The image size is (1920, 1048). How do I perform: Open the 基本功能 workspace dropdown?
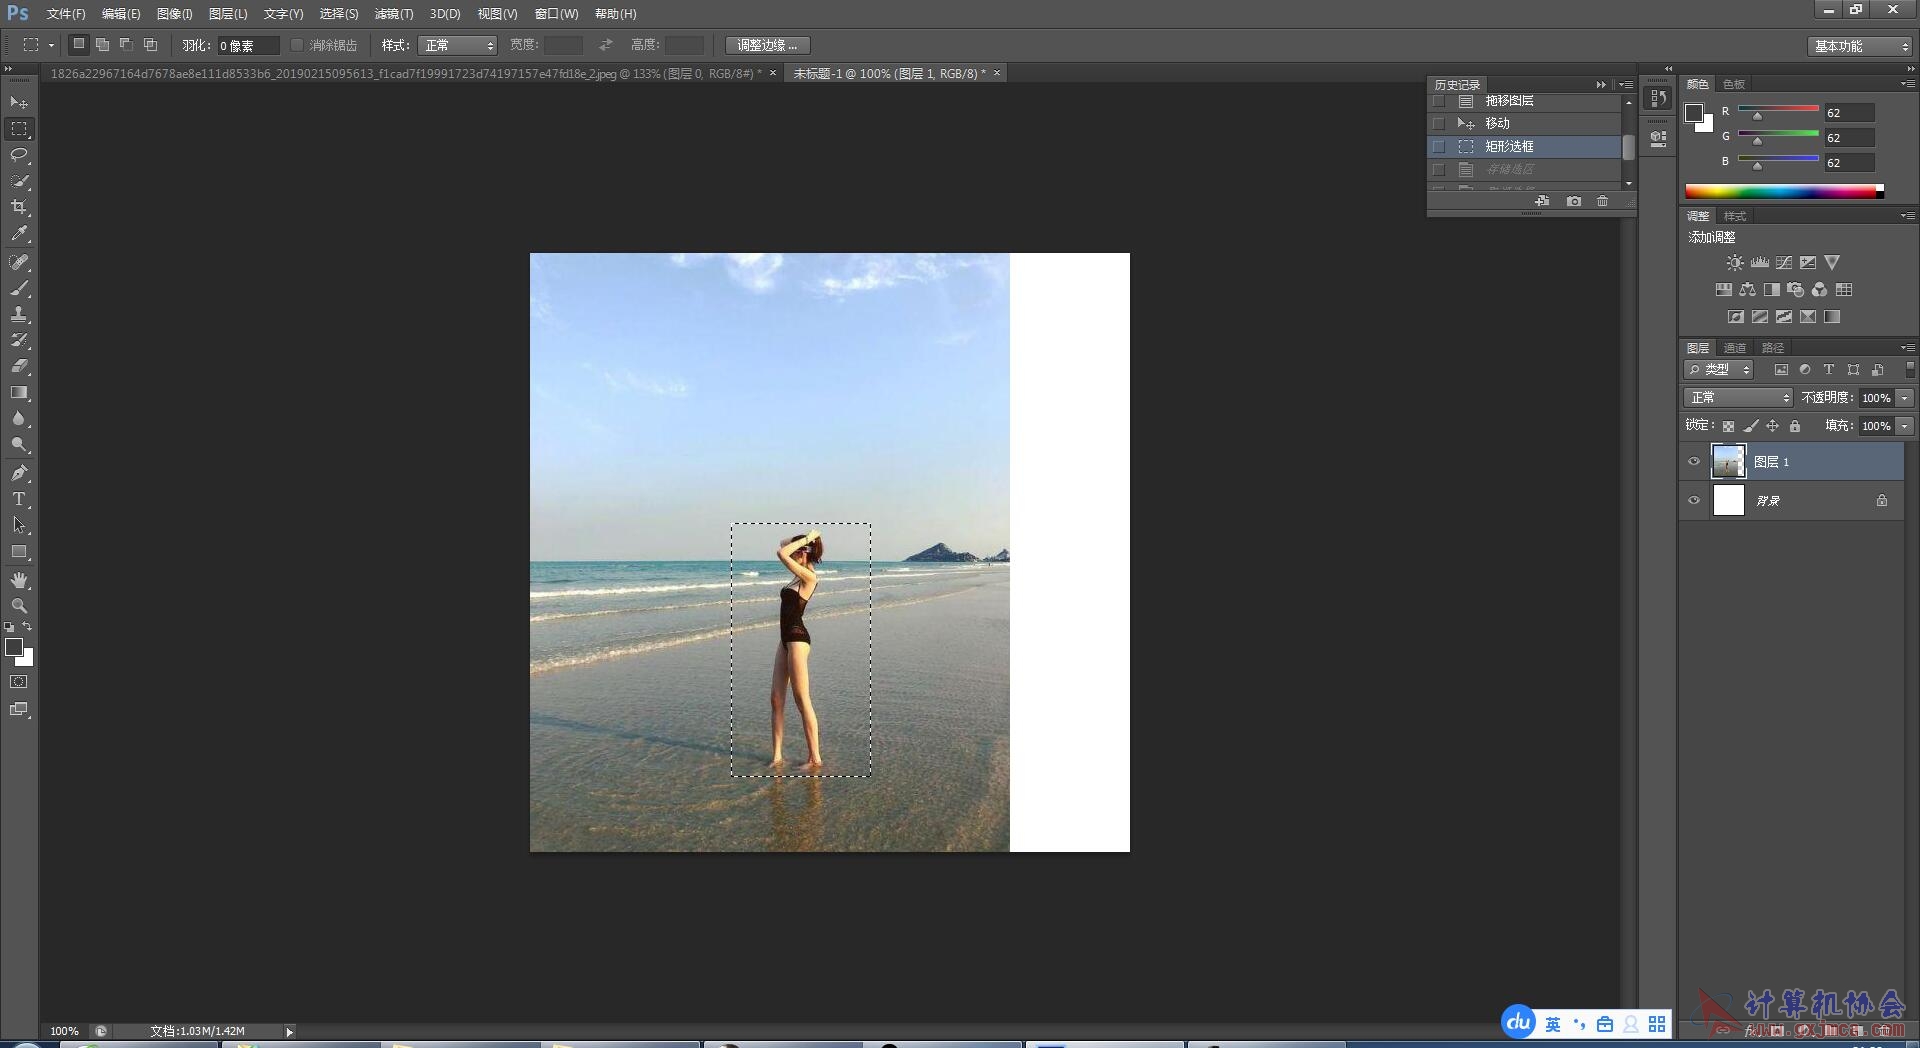pyautogui.click(x=1859, y=46)
